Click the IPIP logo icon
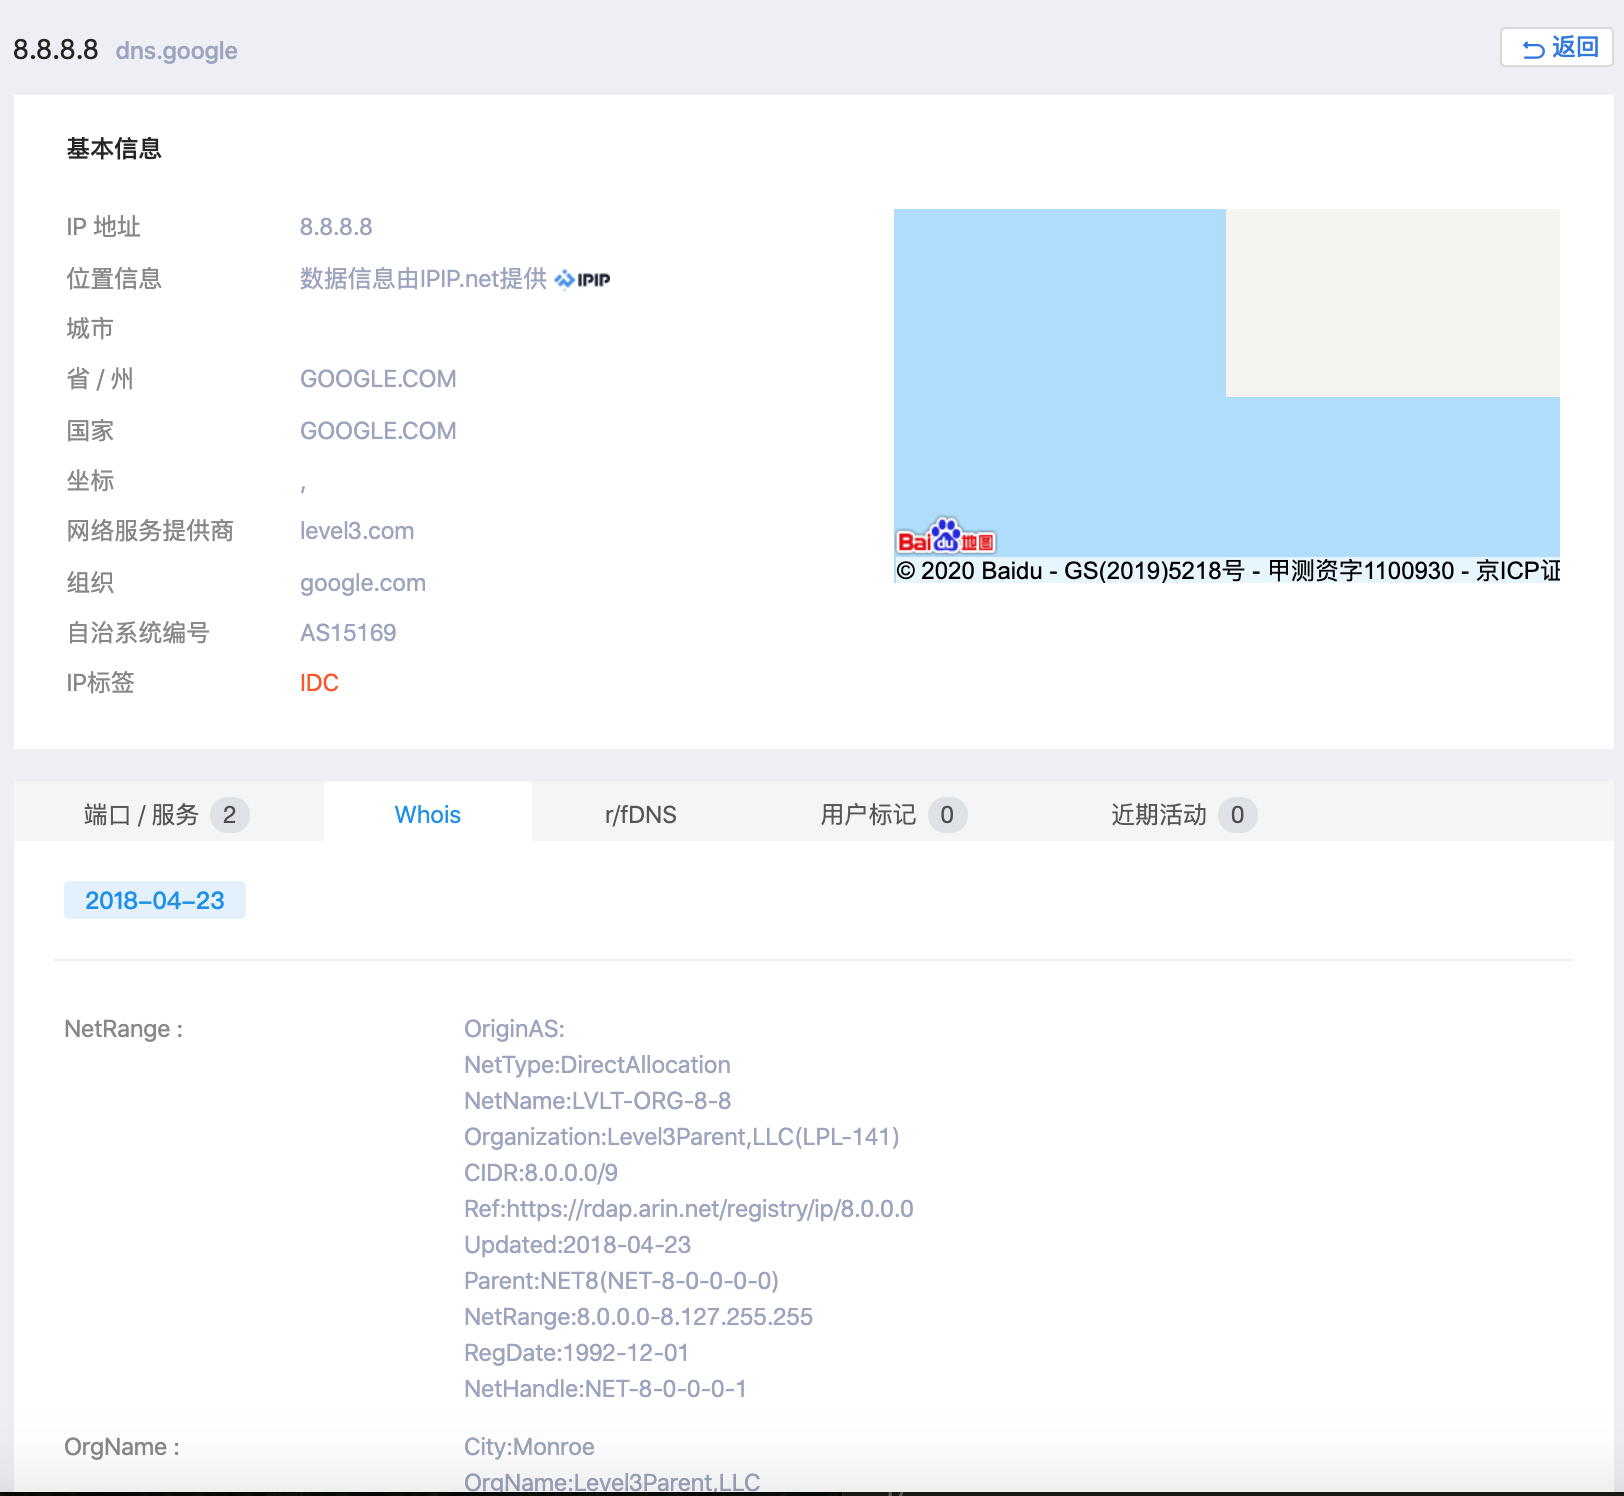1624x1496 pixels. coord(582,279)
